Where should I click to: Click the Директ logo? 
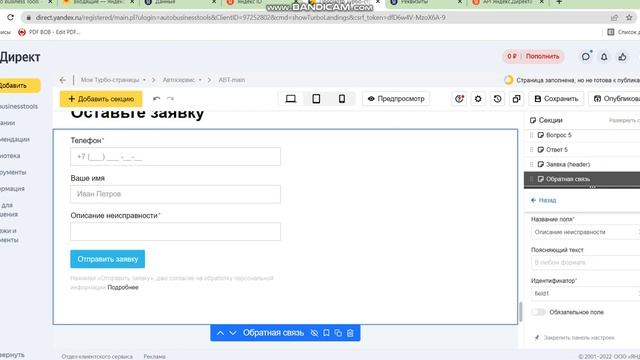tap(20, 57)
